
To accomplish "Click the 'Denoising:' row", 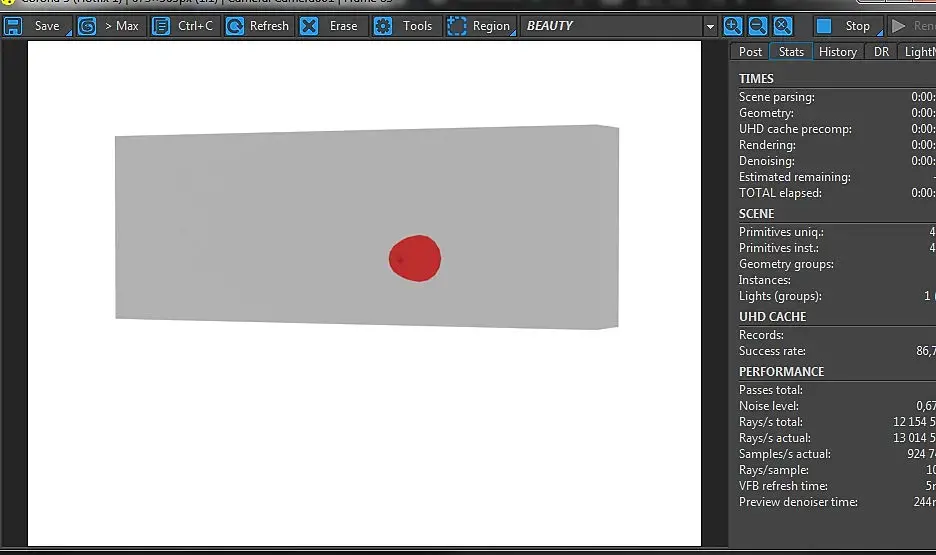I will pos(837,161).
